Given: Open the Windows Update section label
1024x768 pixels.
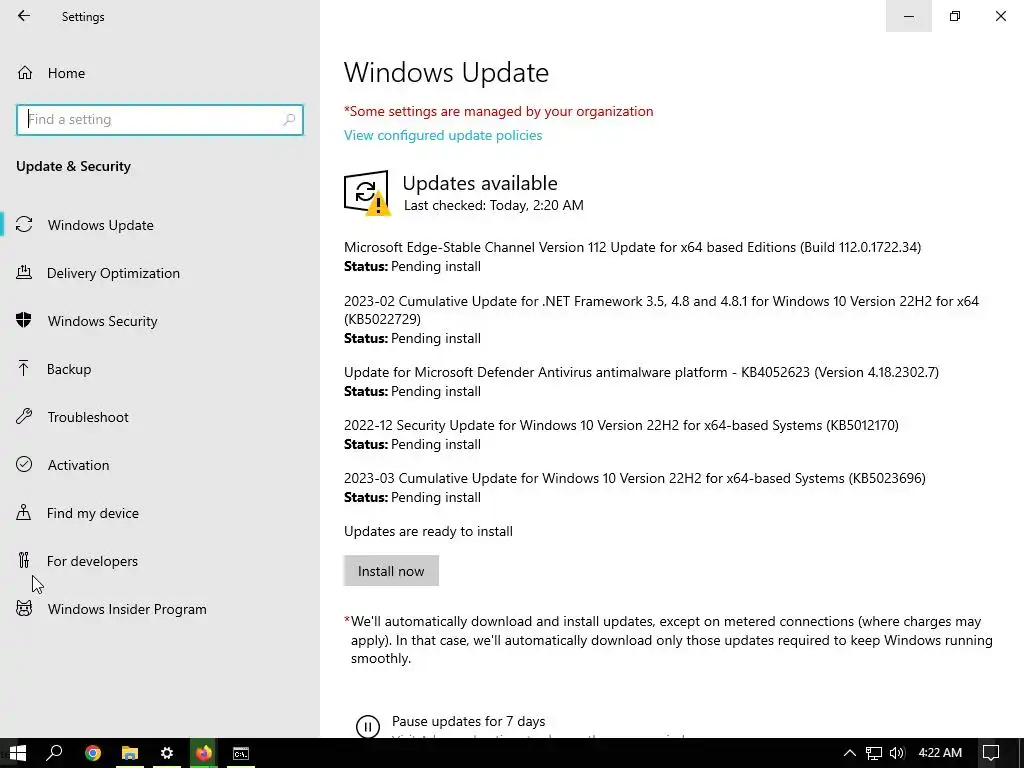Looking at the screenshot, I should (101, 225).
